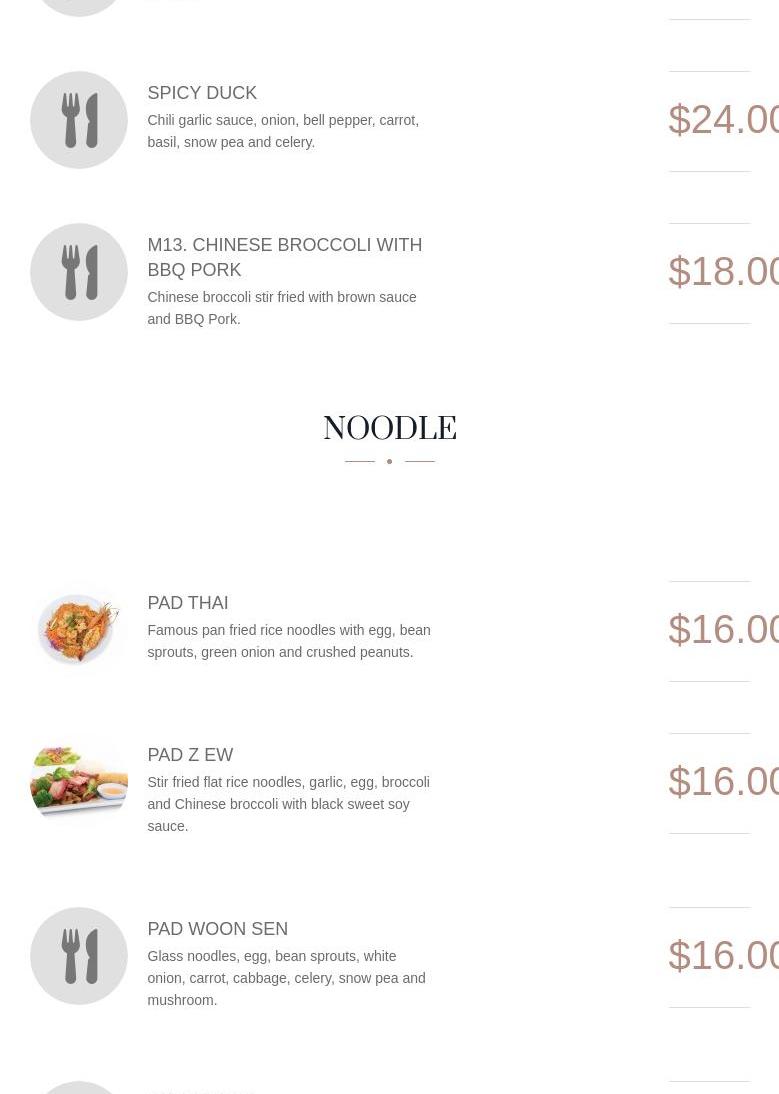Select the PAD WOON SEN item title
The width and height of the screenshot is (779, 1094).
[x=217, y=929]
